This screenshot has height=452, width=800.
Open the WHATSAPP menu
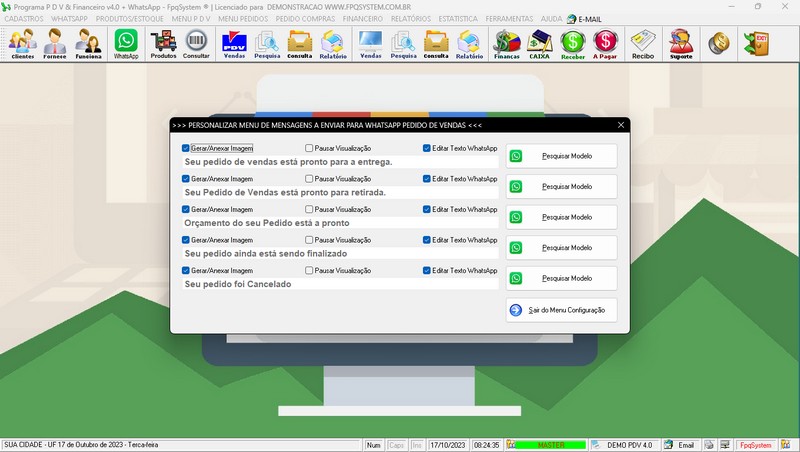pos(69,19)
